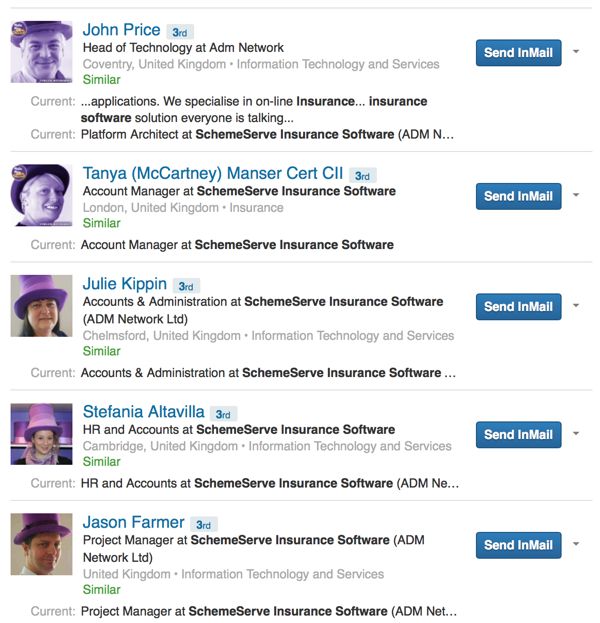Open the Julie Kippin name link
Screen dimensions: 600x623
tap(124, 284)
